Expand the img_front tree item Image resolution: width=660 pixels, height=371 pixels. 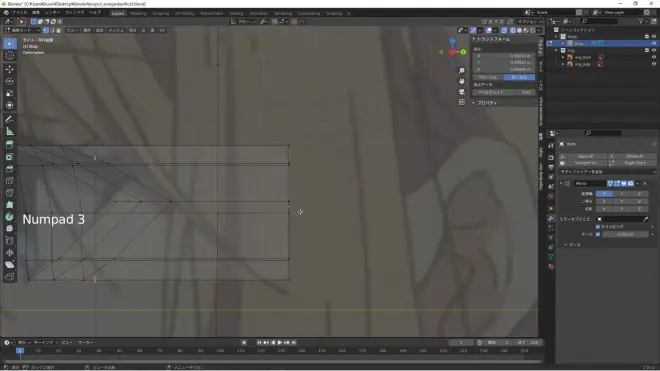click(563, 57)
